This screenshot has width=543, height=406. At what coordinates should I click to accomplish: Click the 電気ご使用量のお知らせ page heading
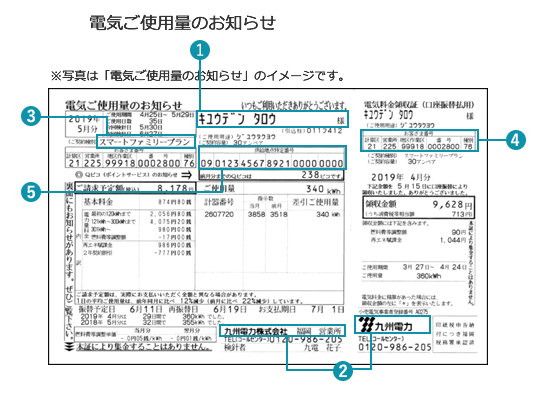click(183, 23)
